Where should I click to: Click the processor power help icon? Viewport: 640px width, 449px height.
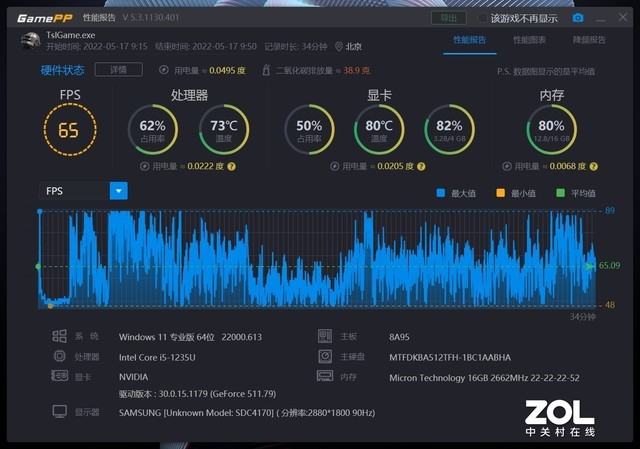pos(231,167)
